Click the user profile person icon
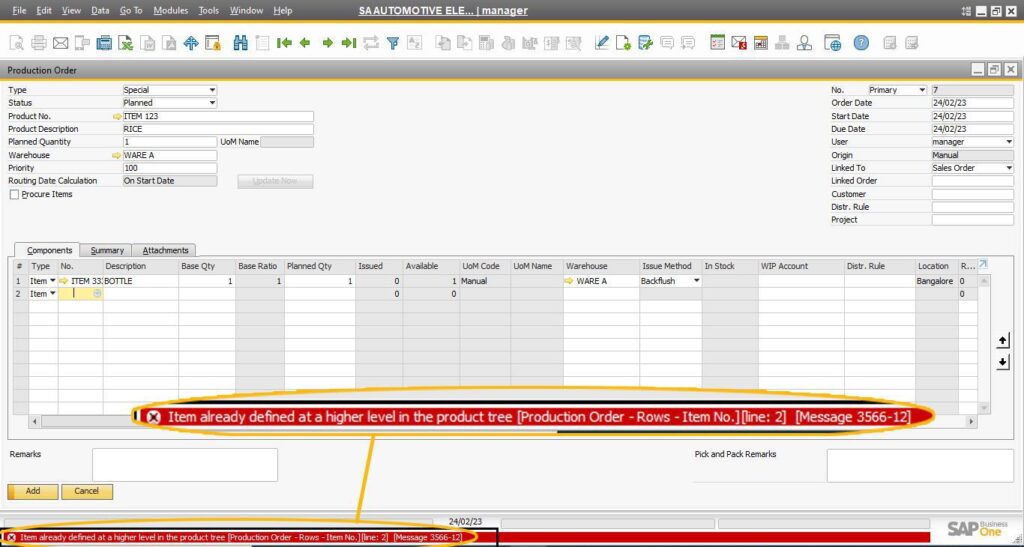The image size is (1024, 547). coord(805,43)
